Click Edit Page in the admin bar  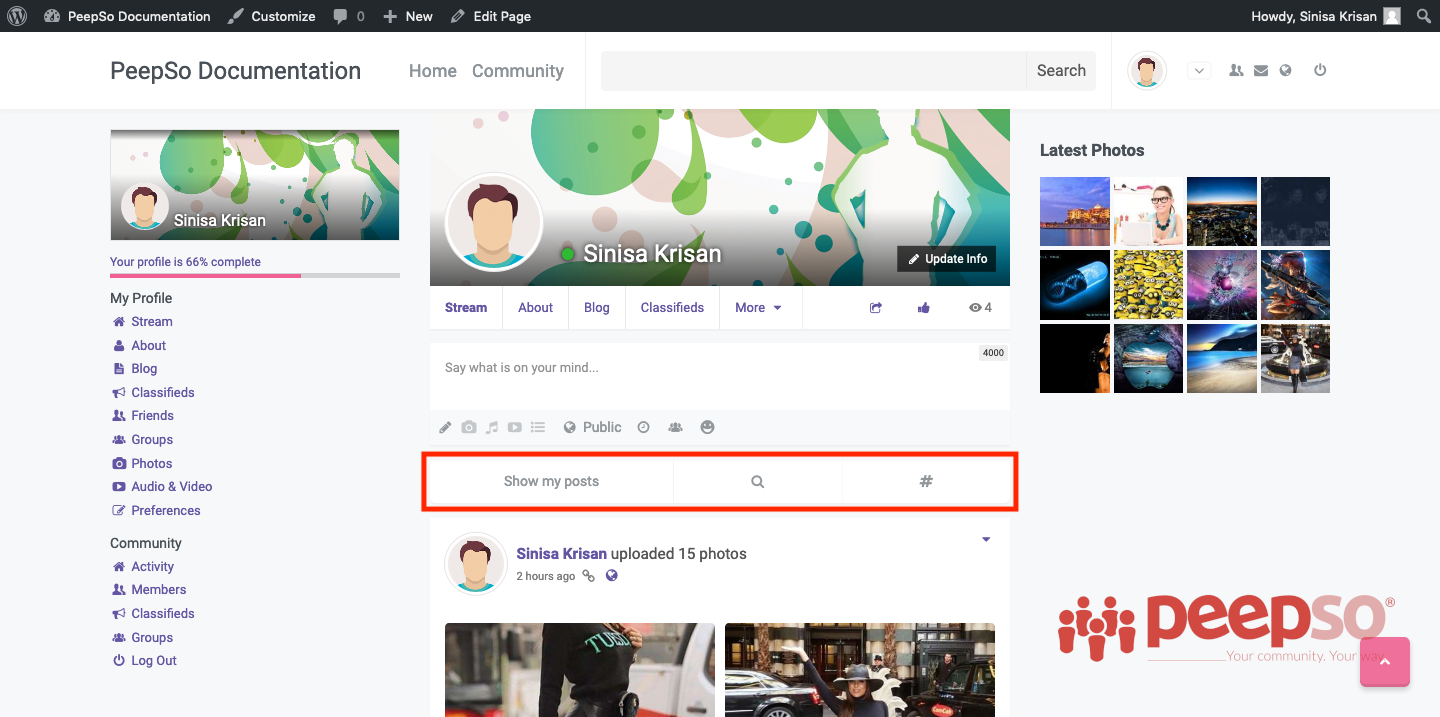(491, 16)
